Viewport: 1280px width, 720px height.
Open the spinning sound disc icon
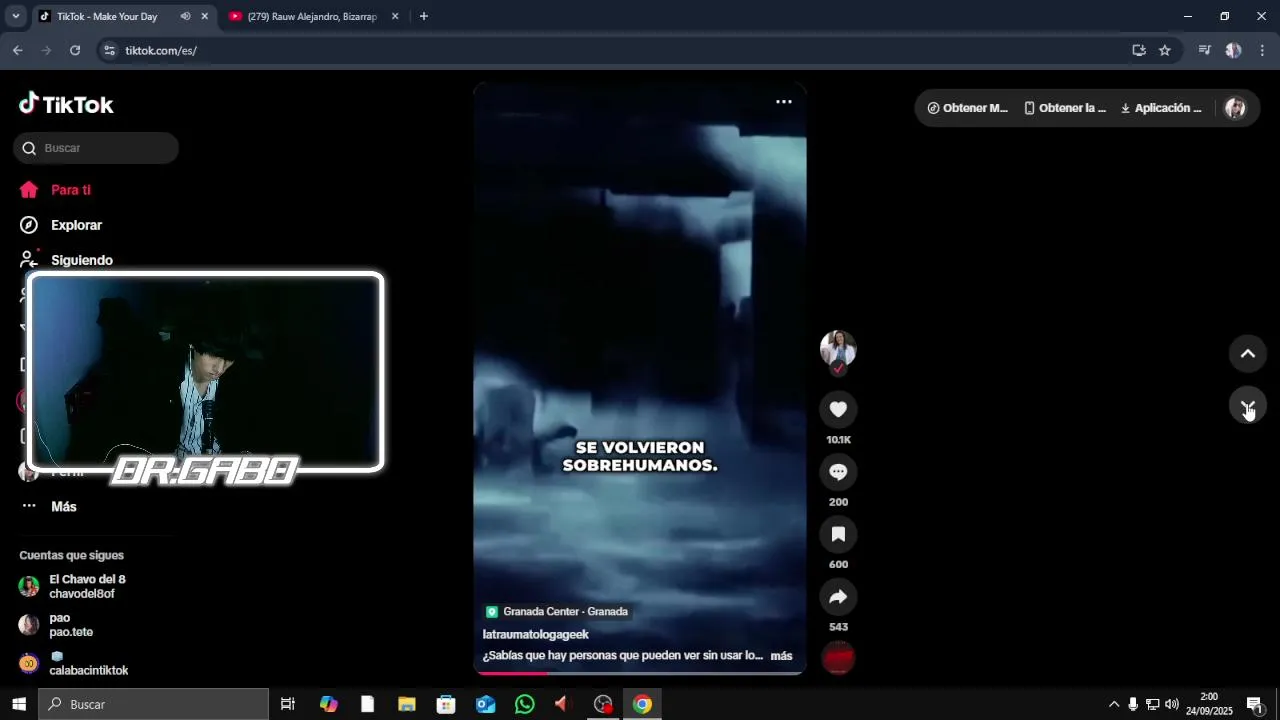coord(838,658)
